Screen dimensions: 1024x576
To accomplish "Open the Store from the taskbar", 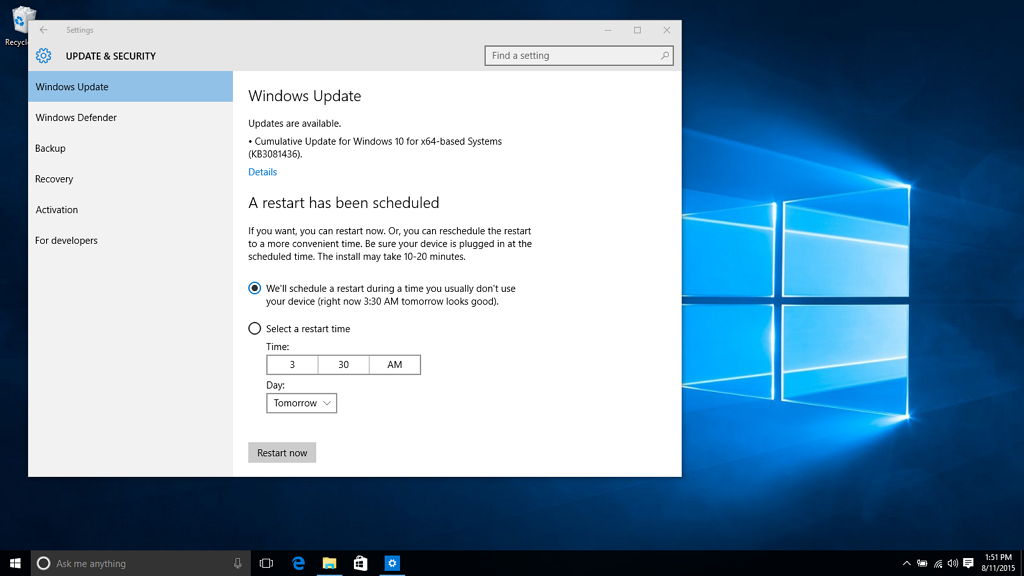I will pos(360,563).
